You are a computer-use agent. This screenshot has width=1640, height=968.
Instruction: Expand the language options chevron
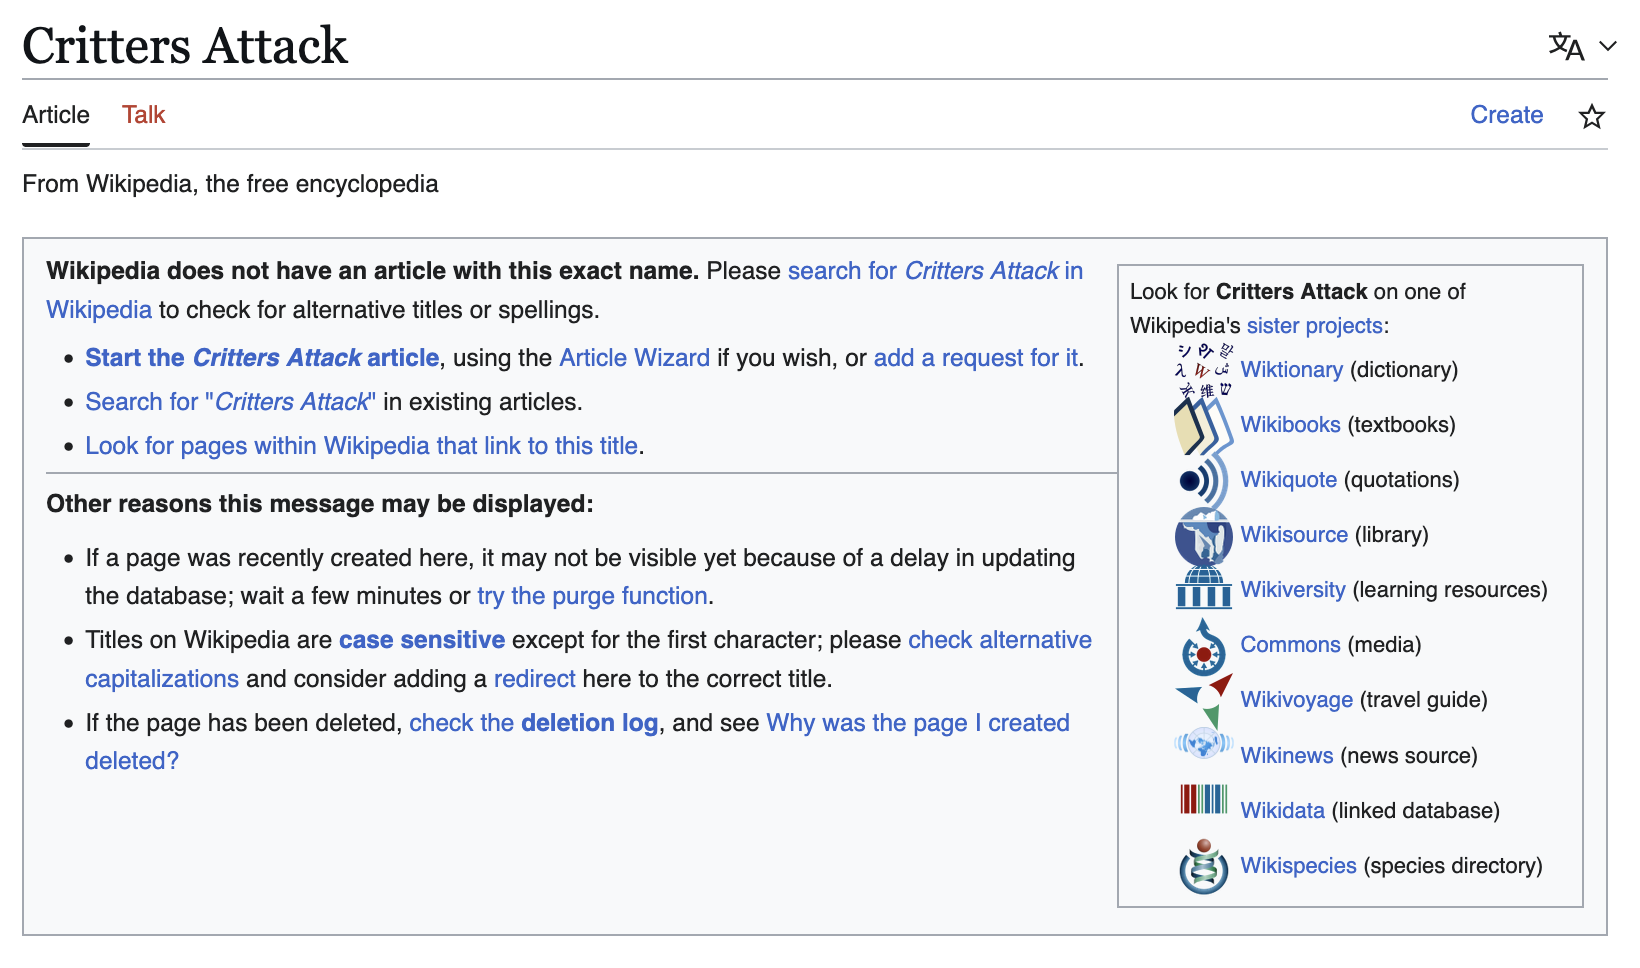[1608, 47]
